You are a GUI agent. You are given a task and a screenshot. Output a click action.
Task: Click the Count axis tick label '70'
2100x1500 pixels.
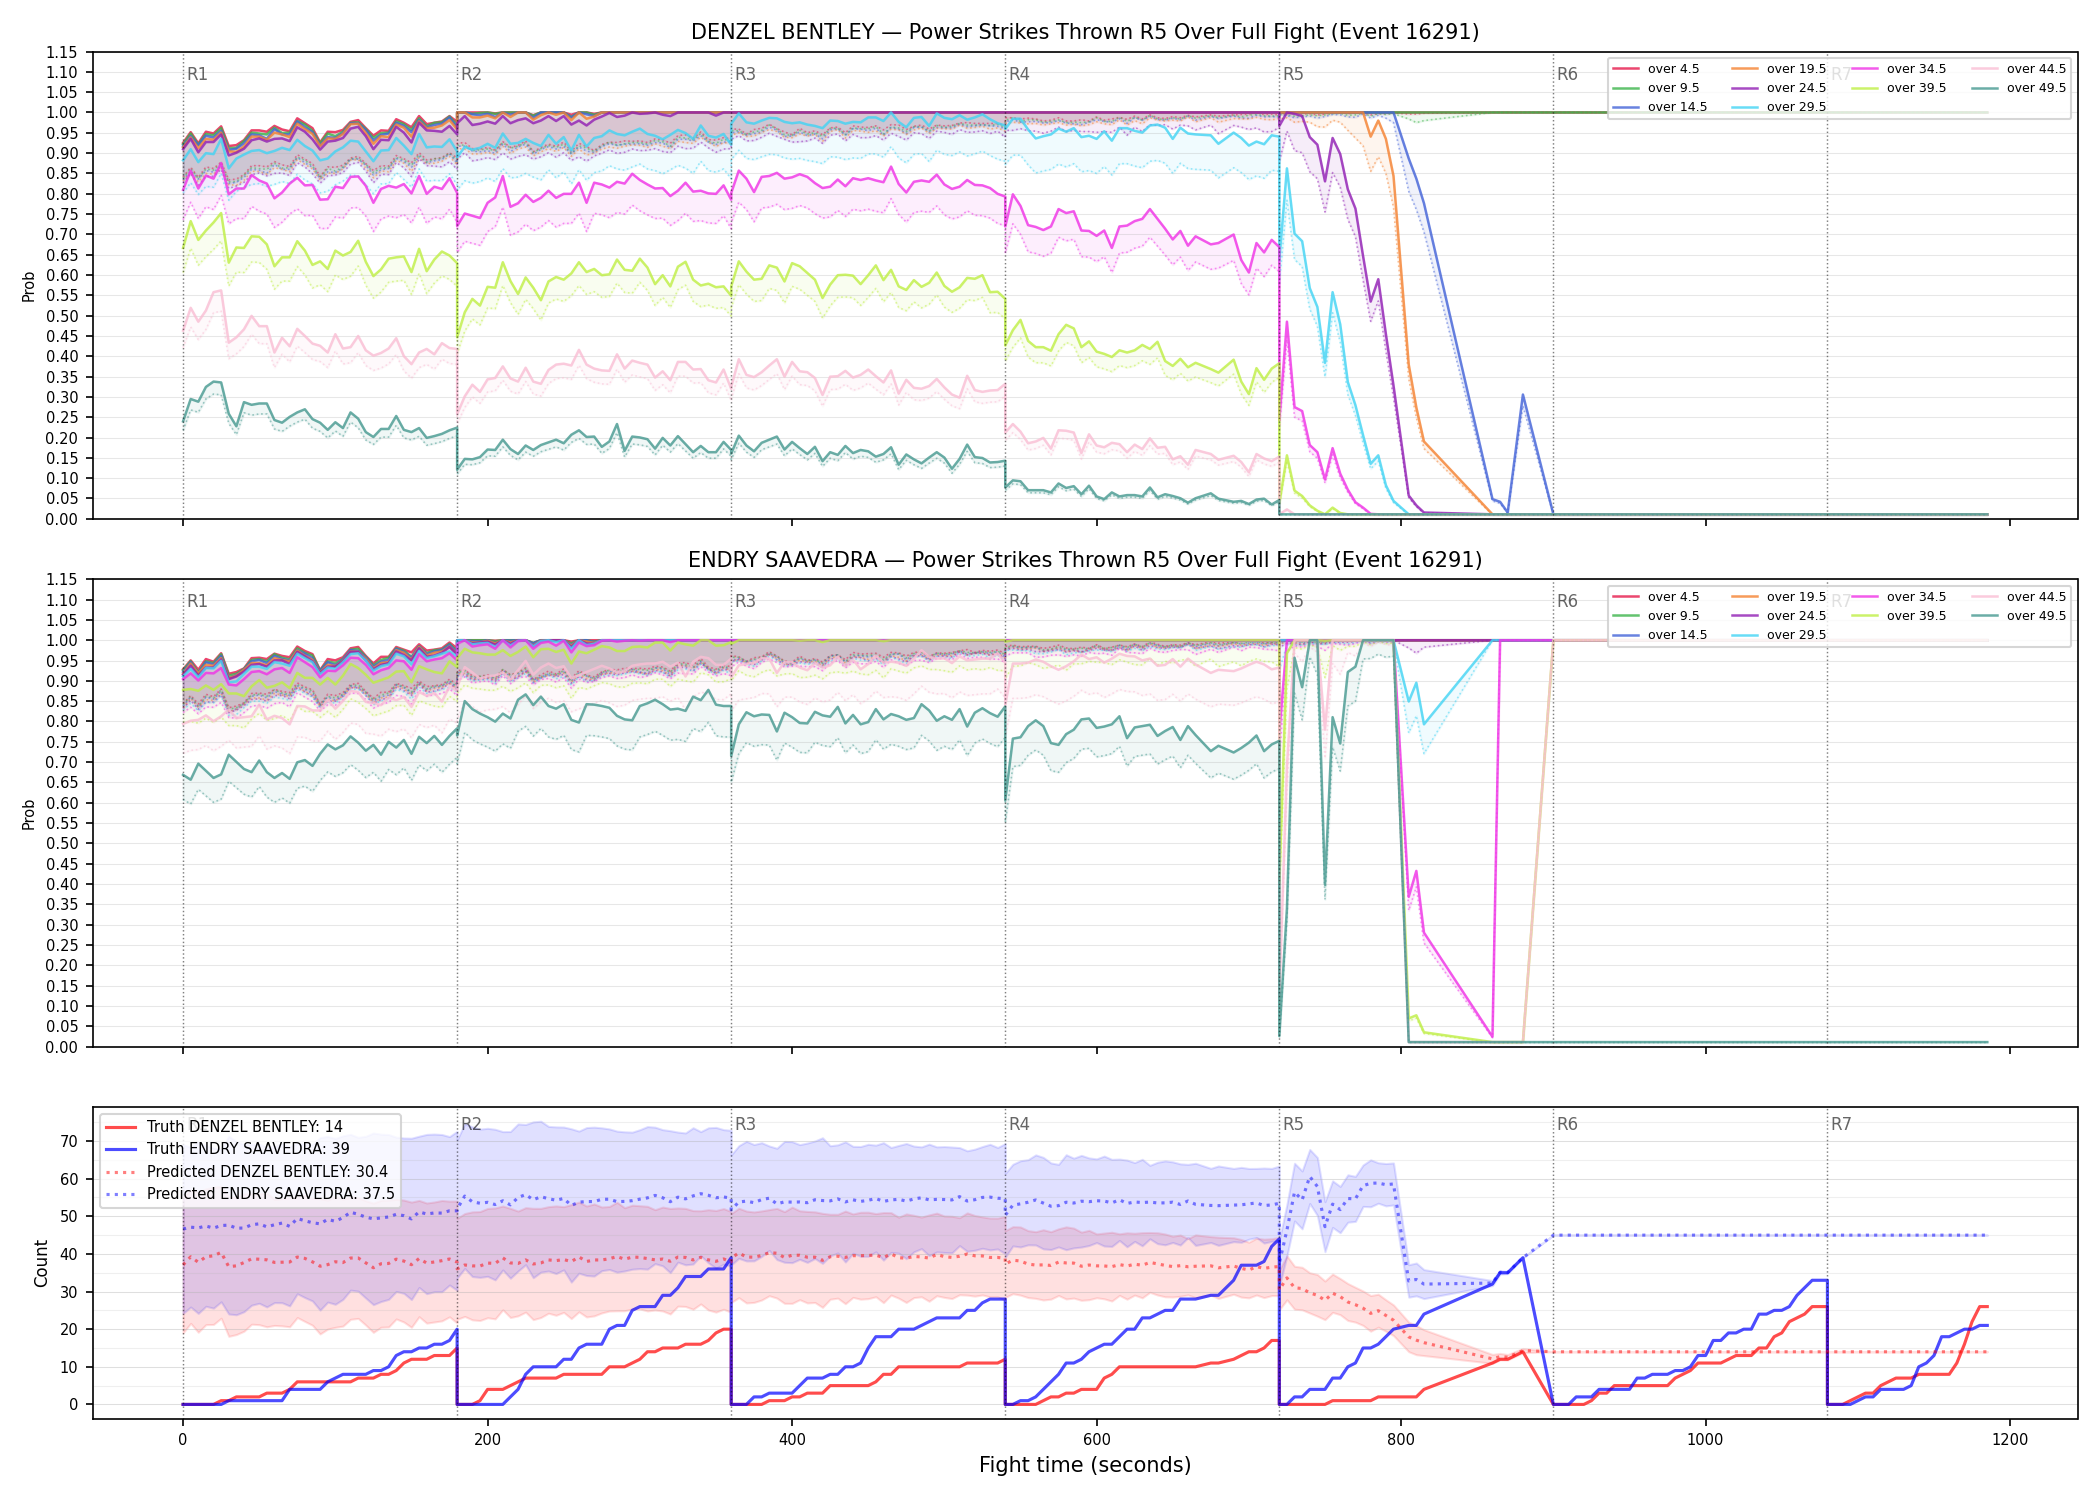pos(69,1142)
